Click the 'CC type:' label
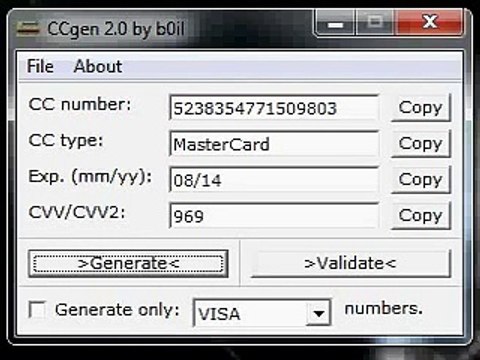 pyautogui.click(x=66, y=141)
